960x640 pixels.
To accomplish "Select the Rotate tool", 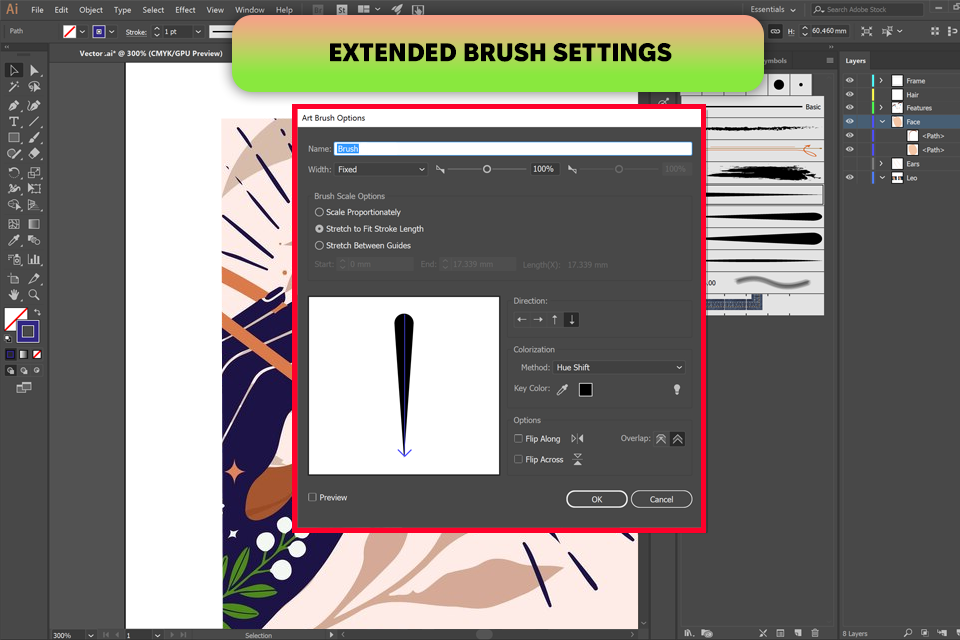I will (13, 173).
